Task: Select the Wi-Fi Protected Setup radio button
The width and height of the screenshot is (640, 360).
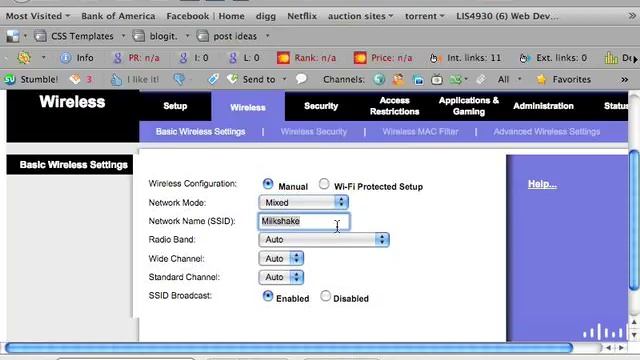Action: coord(324,184)
